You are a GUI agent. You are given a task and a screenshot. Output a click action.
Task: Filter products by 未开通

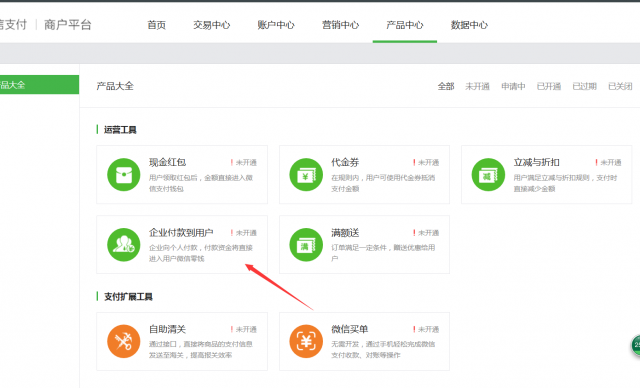point(477,86)
